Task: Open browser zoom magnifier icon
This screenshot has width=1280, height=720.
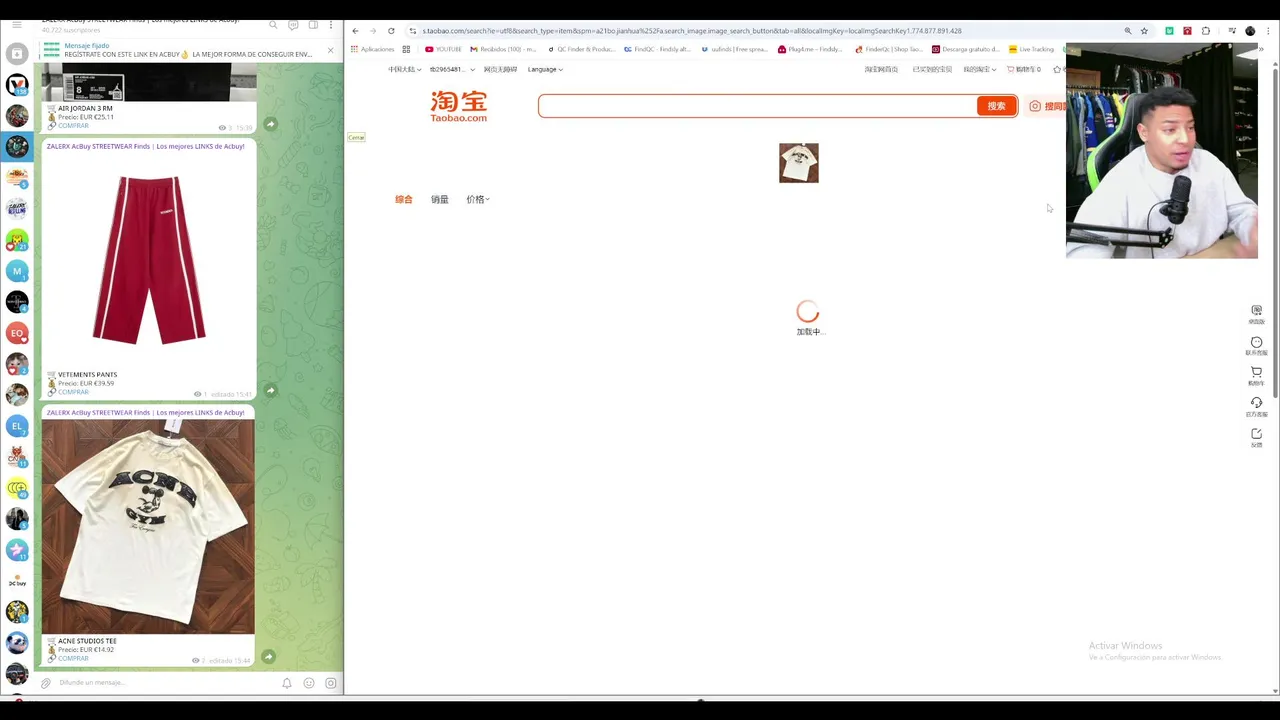Action: [x=1128, y=31]
